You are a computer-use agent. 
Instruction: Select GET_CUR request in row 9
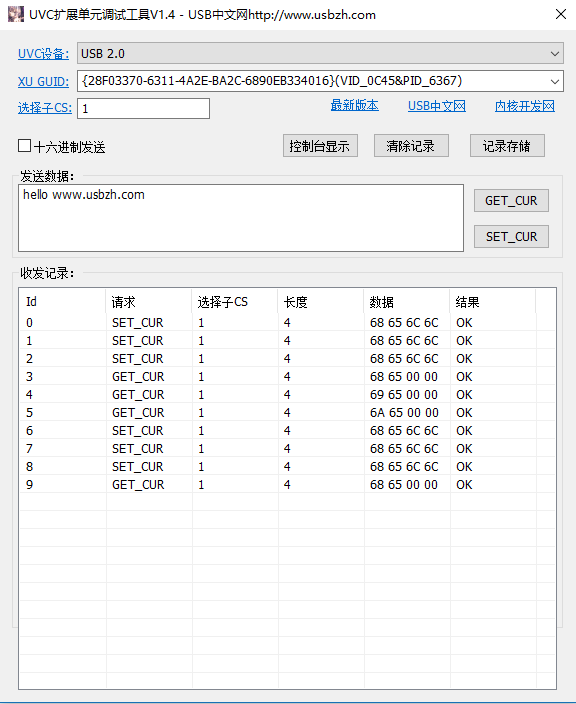pos(138,484)
